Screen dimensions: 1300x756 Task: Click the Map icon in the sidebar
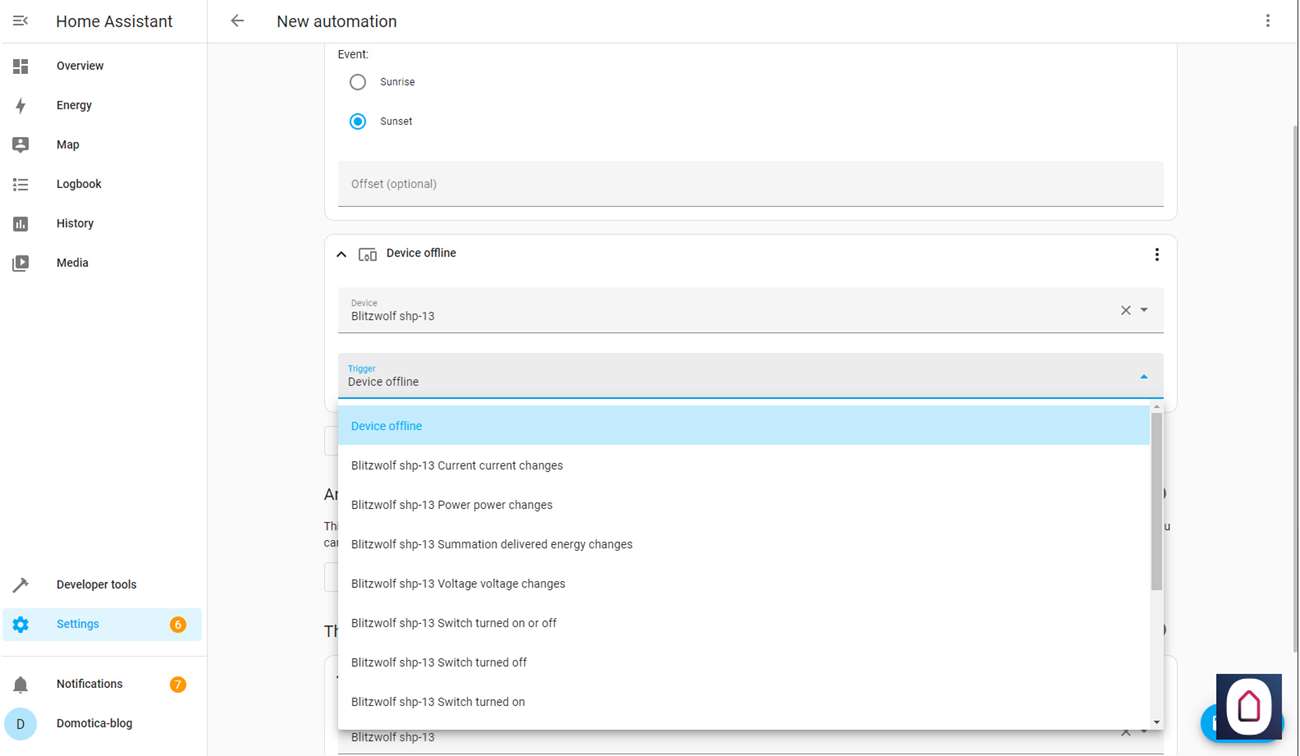(20, 145)
